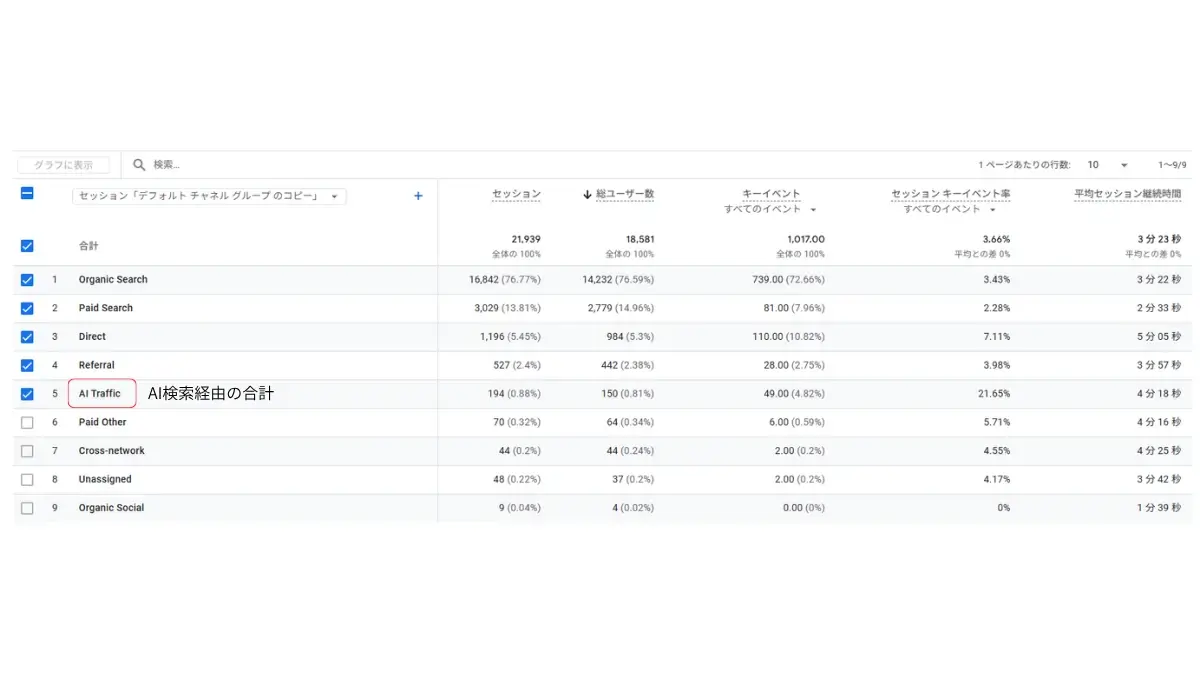Sort by セッション column header
This screenshot has height=675, width=1200.
coord(516,194)
